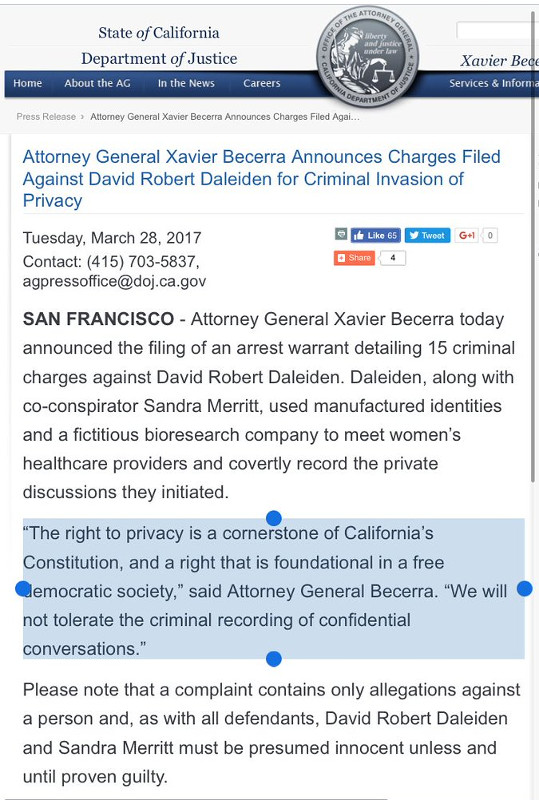Open the About the AG menu
The image size is (539, 800).
pos(97,83)
